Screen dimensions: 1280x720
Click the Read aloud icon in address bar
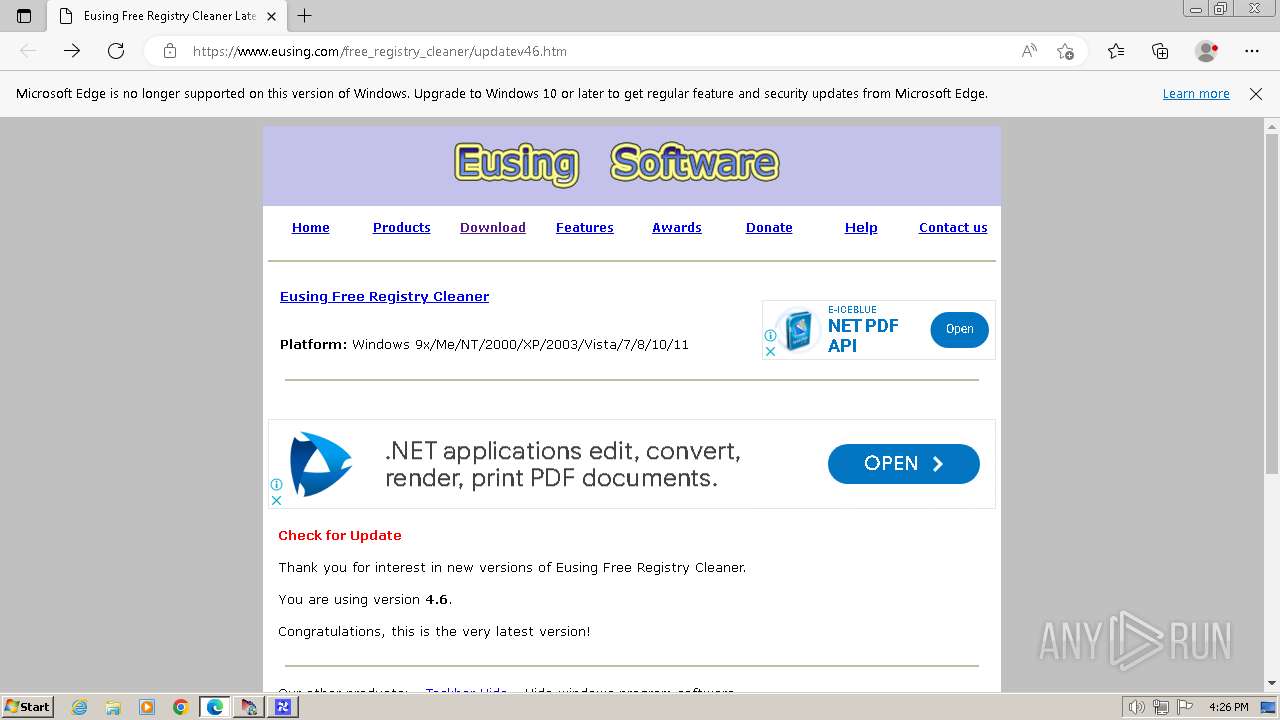pyautogui.click(x=1029, y=51)
